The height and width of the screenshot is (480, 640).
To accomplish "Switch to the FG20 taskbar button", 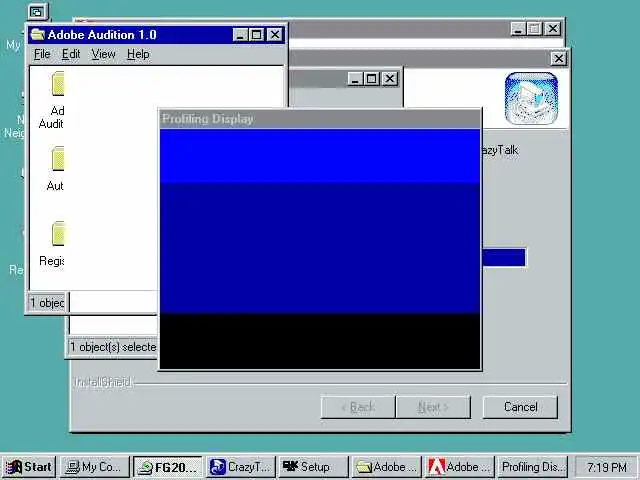I will [x=168, y=467].
